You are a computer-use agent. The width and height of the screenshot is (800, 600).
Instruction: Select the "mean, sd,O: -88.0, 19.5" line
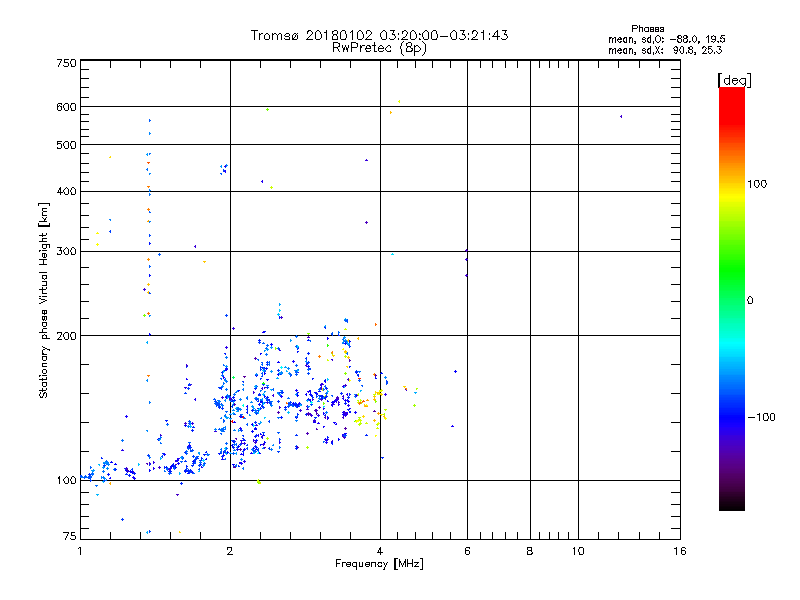coord(666,39)
